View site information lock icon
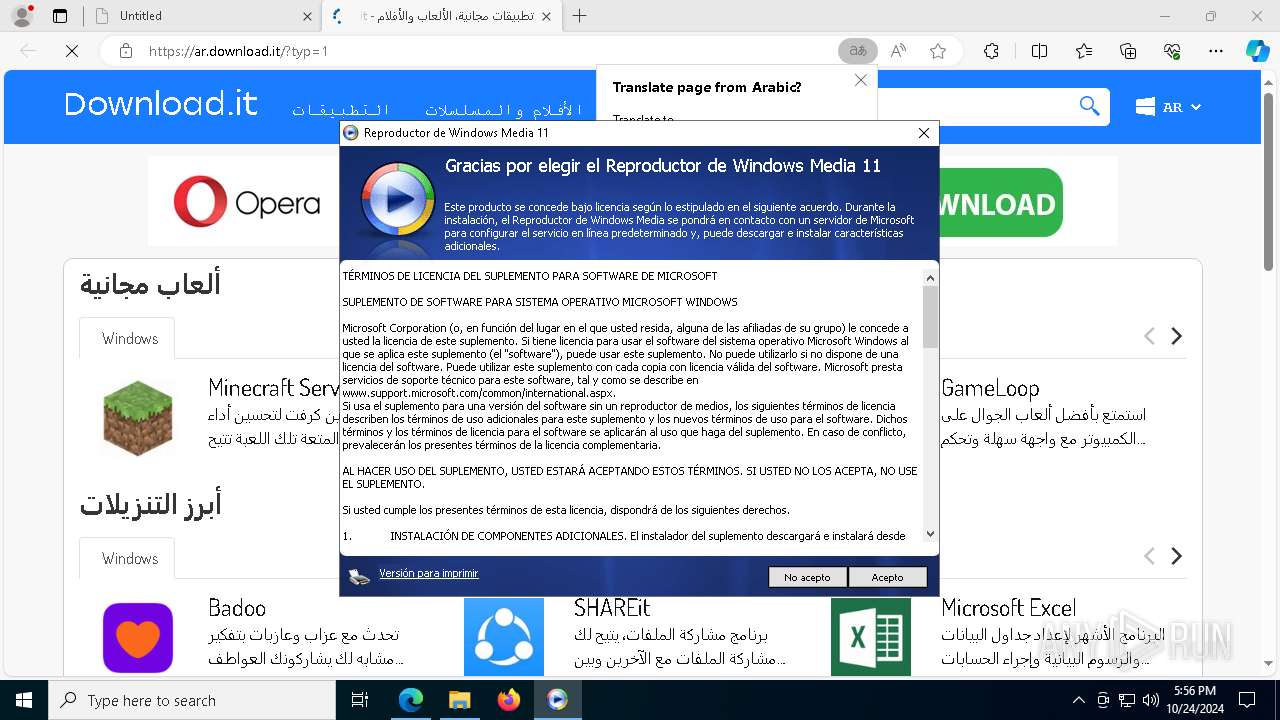The height and width of the screenshot is (720, 1280). [125, 51]
